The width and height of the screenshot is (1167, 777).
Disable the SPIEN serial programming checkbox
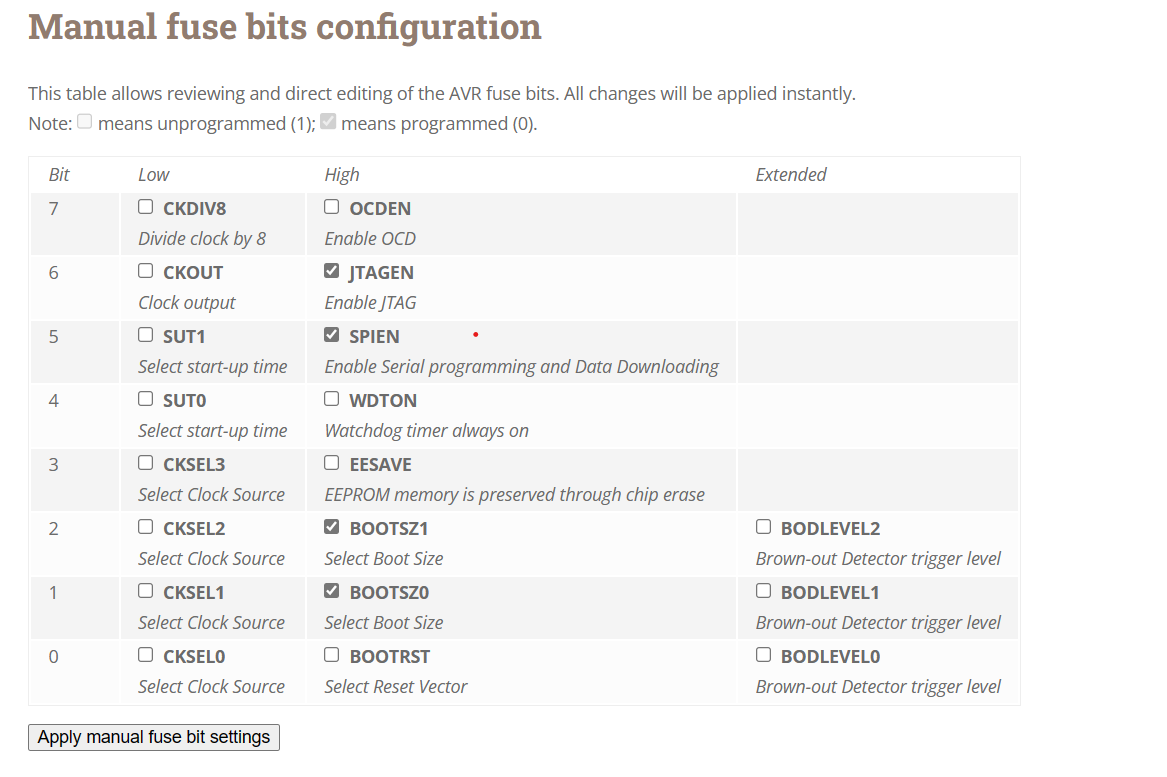point(332,335)
